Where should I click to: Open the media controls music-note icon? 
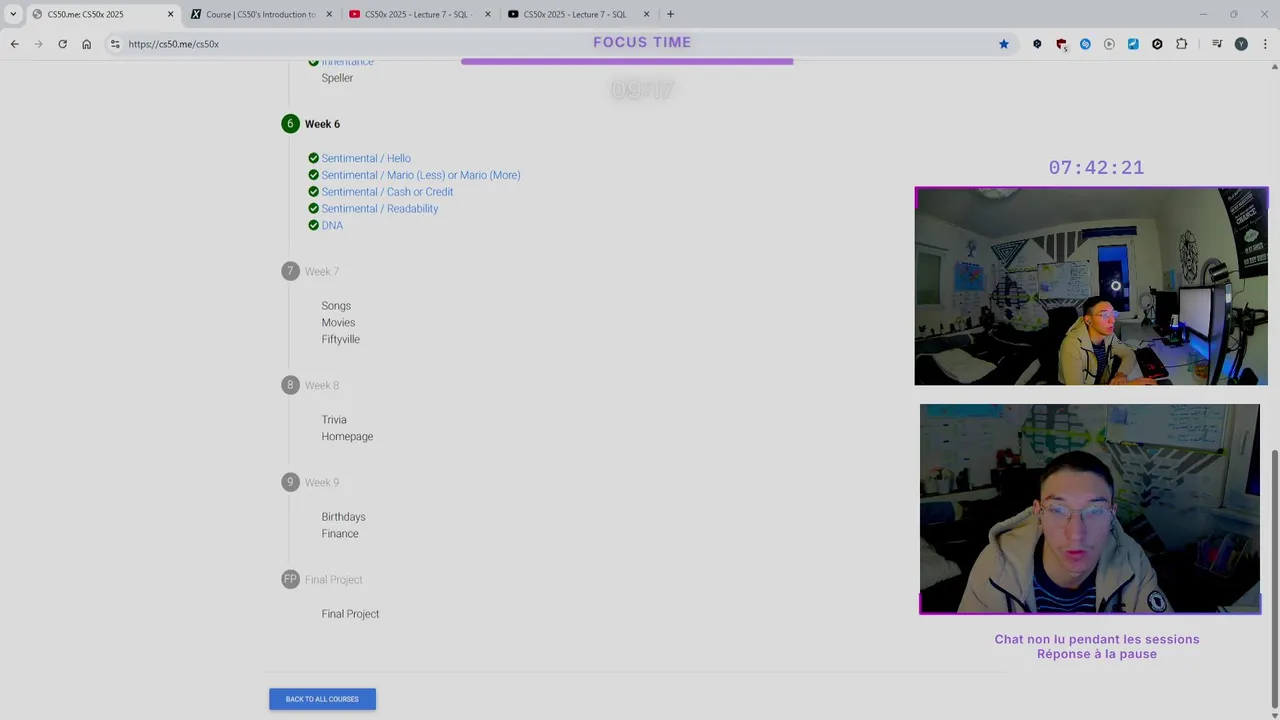pos(1217,44)
